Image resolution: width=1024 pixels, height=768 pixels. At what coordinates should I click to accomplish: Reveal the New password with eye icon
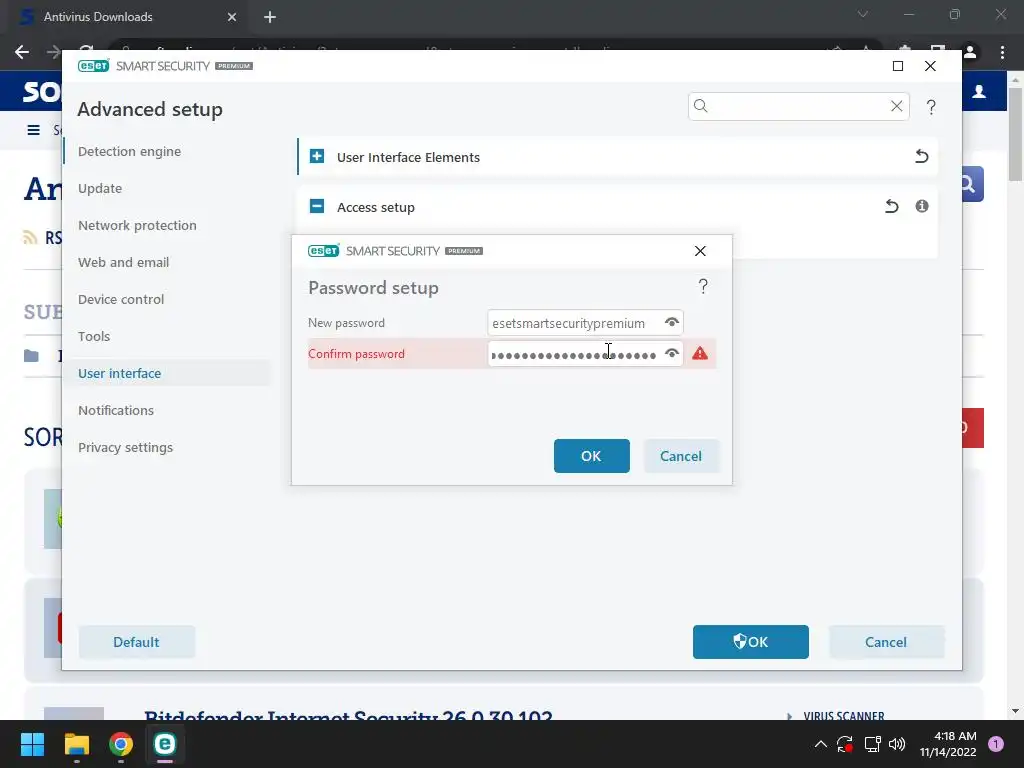[671, 323]
